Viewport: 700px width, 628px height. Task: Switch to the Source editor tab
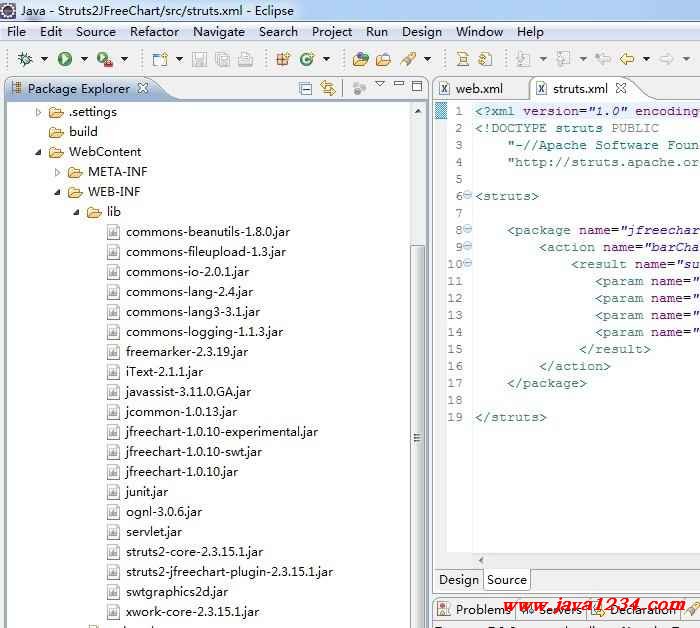[x=507, y=580]
